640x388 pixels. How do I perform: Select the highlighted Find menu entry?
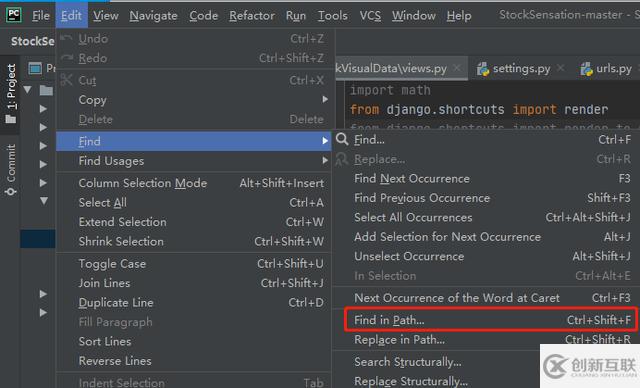(193, 141)
